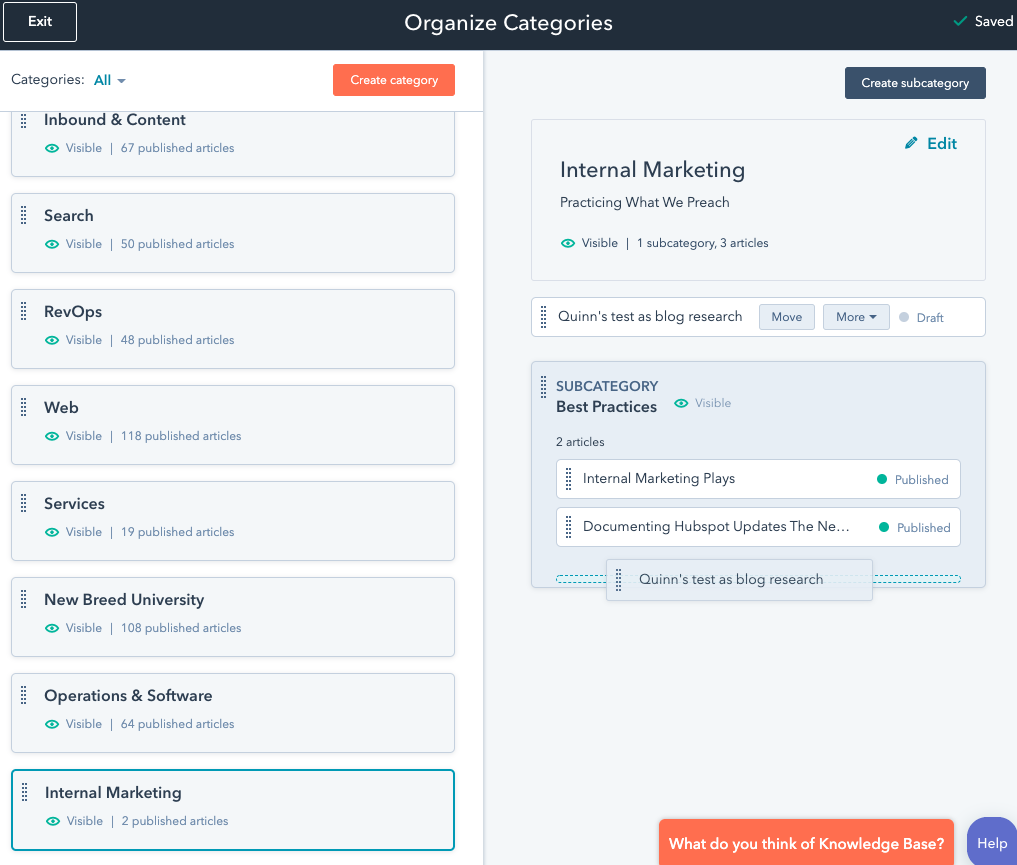Open the Knowledge Base feedback banner
This screenshot has height=865, width=1017.
tap(806, 843)
